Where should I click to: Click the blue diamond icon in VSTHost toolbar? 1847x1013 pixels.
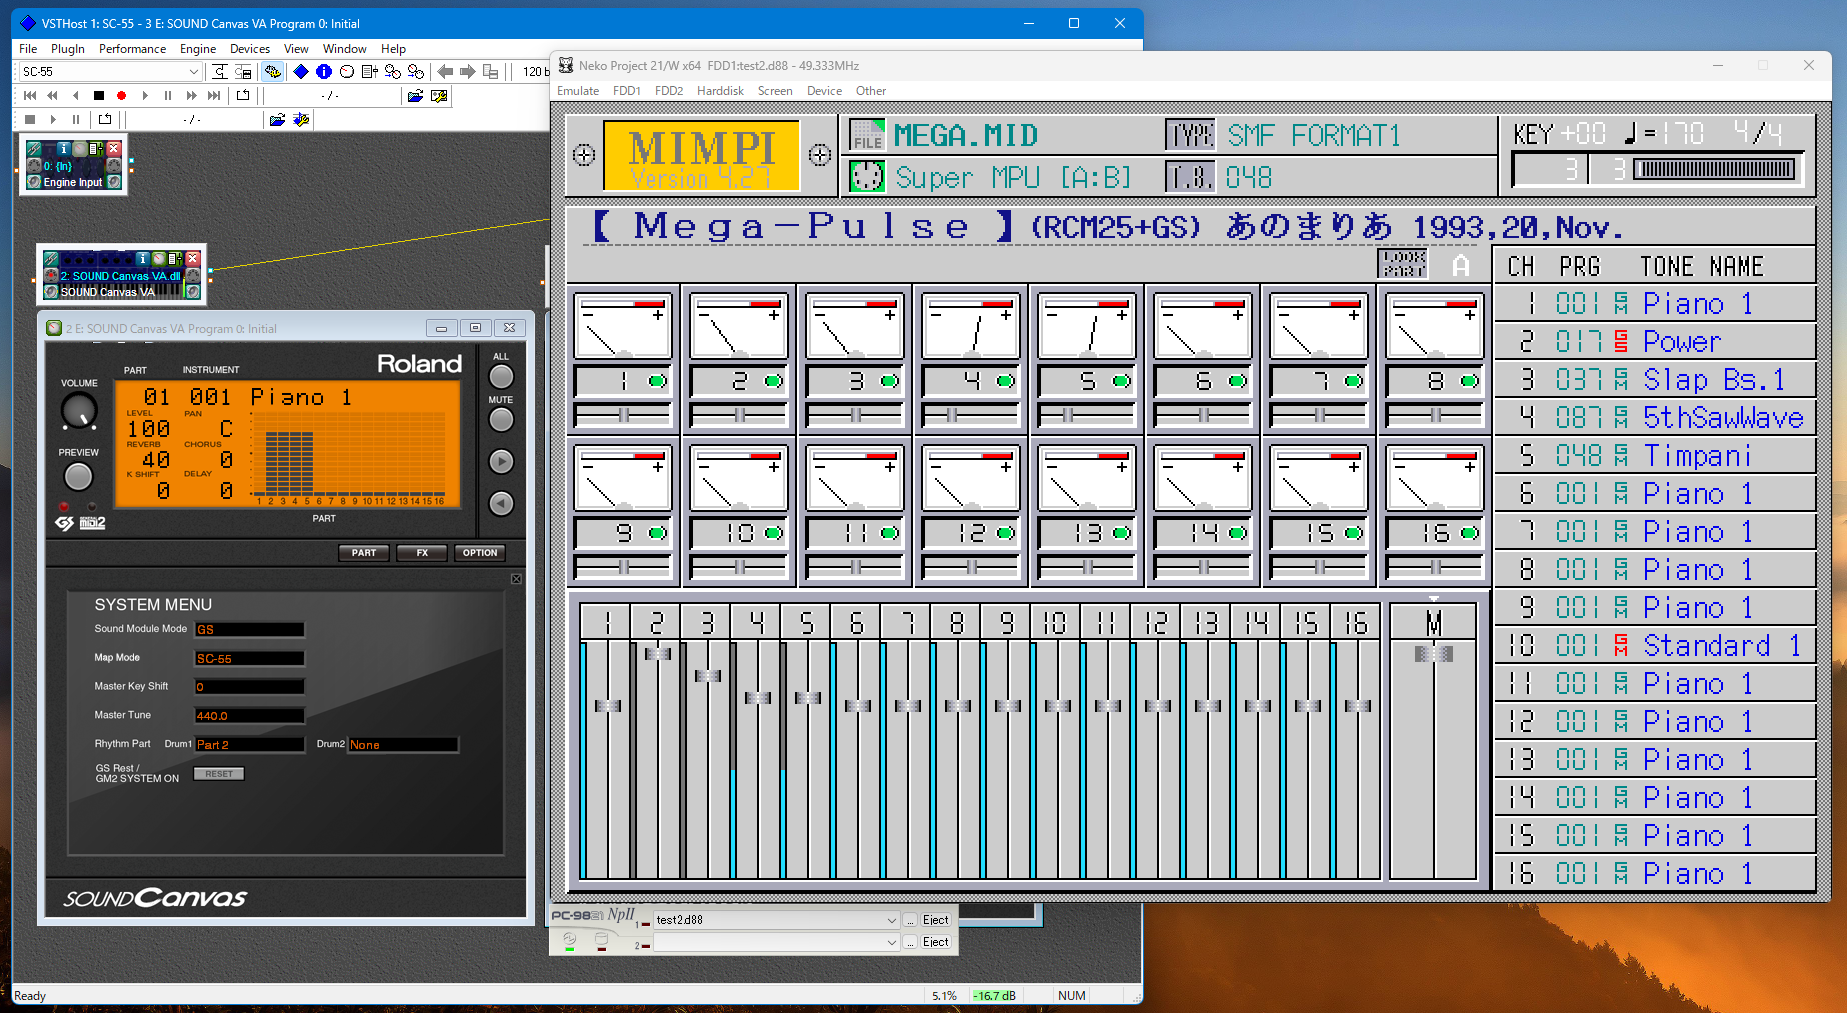coord(300,71)
